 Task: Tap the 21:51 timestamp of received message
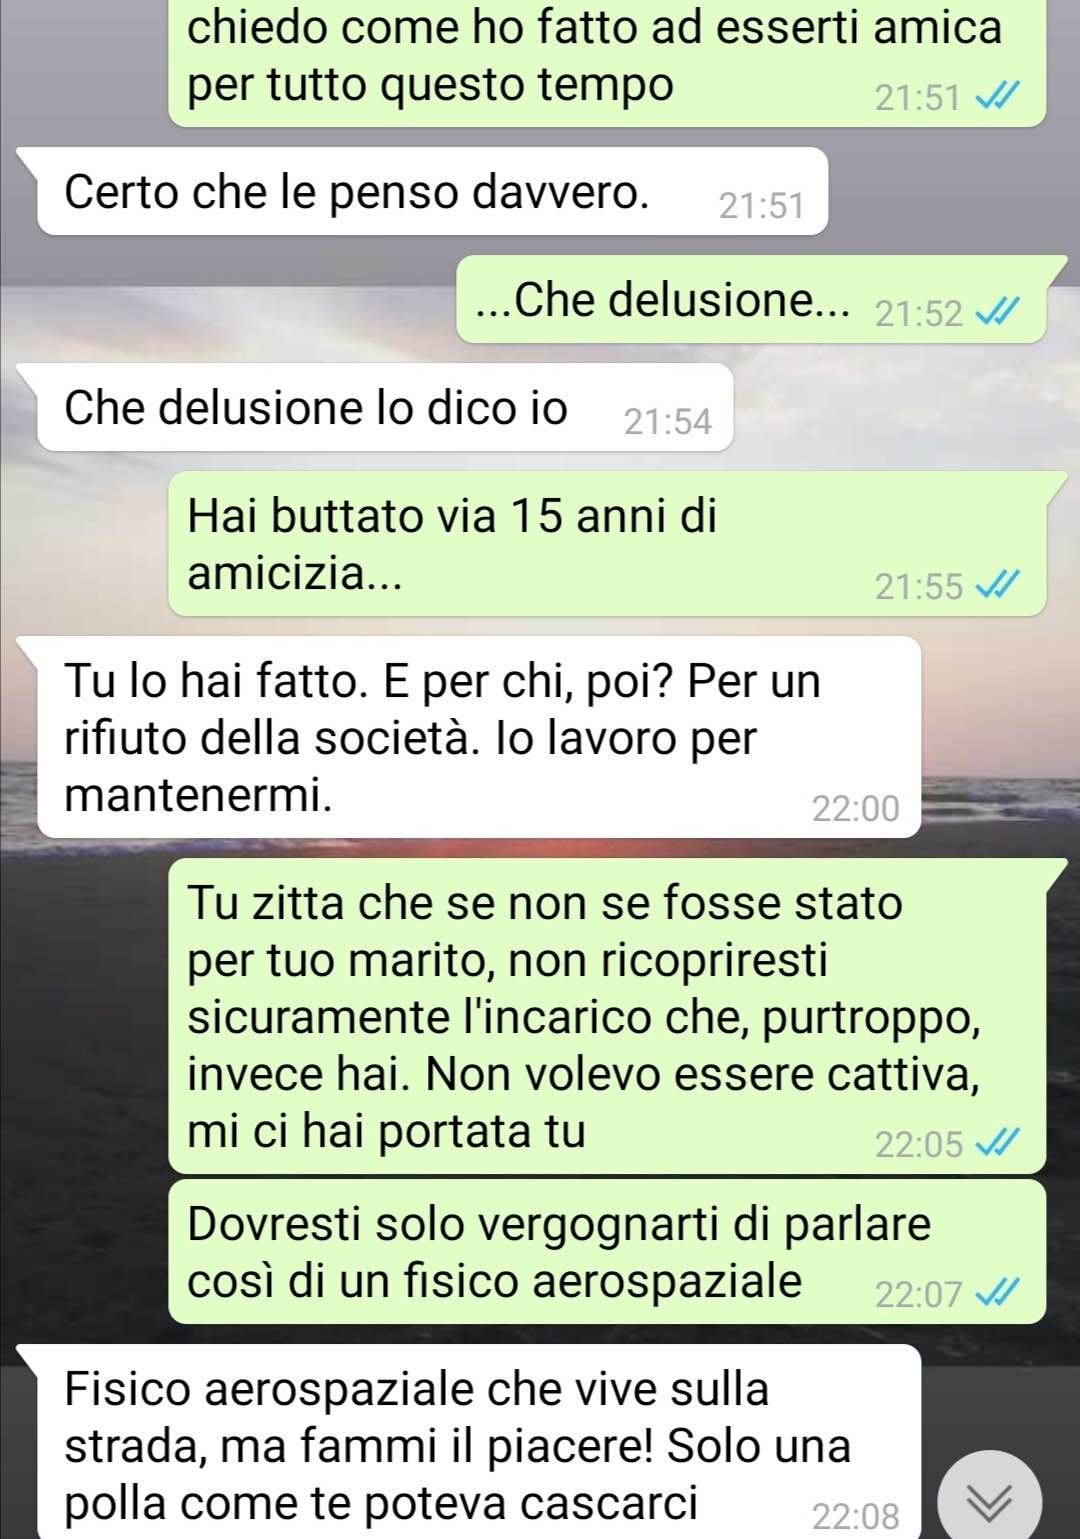[x=761, y=205]
